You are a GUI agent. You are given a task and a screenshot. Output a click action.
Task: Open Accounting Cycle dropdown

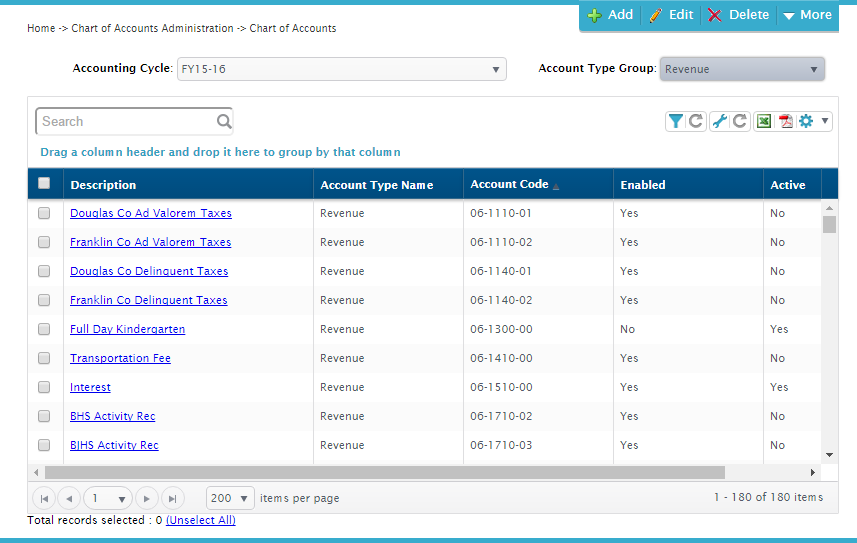click(x=342, y=69)
